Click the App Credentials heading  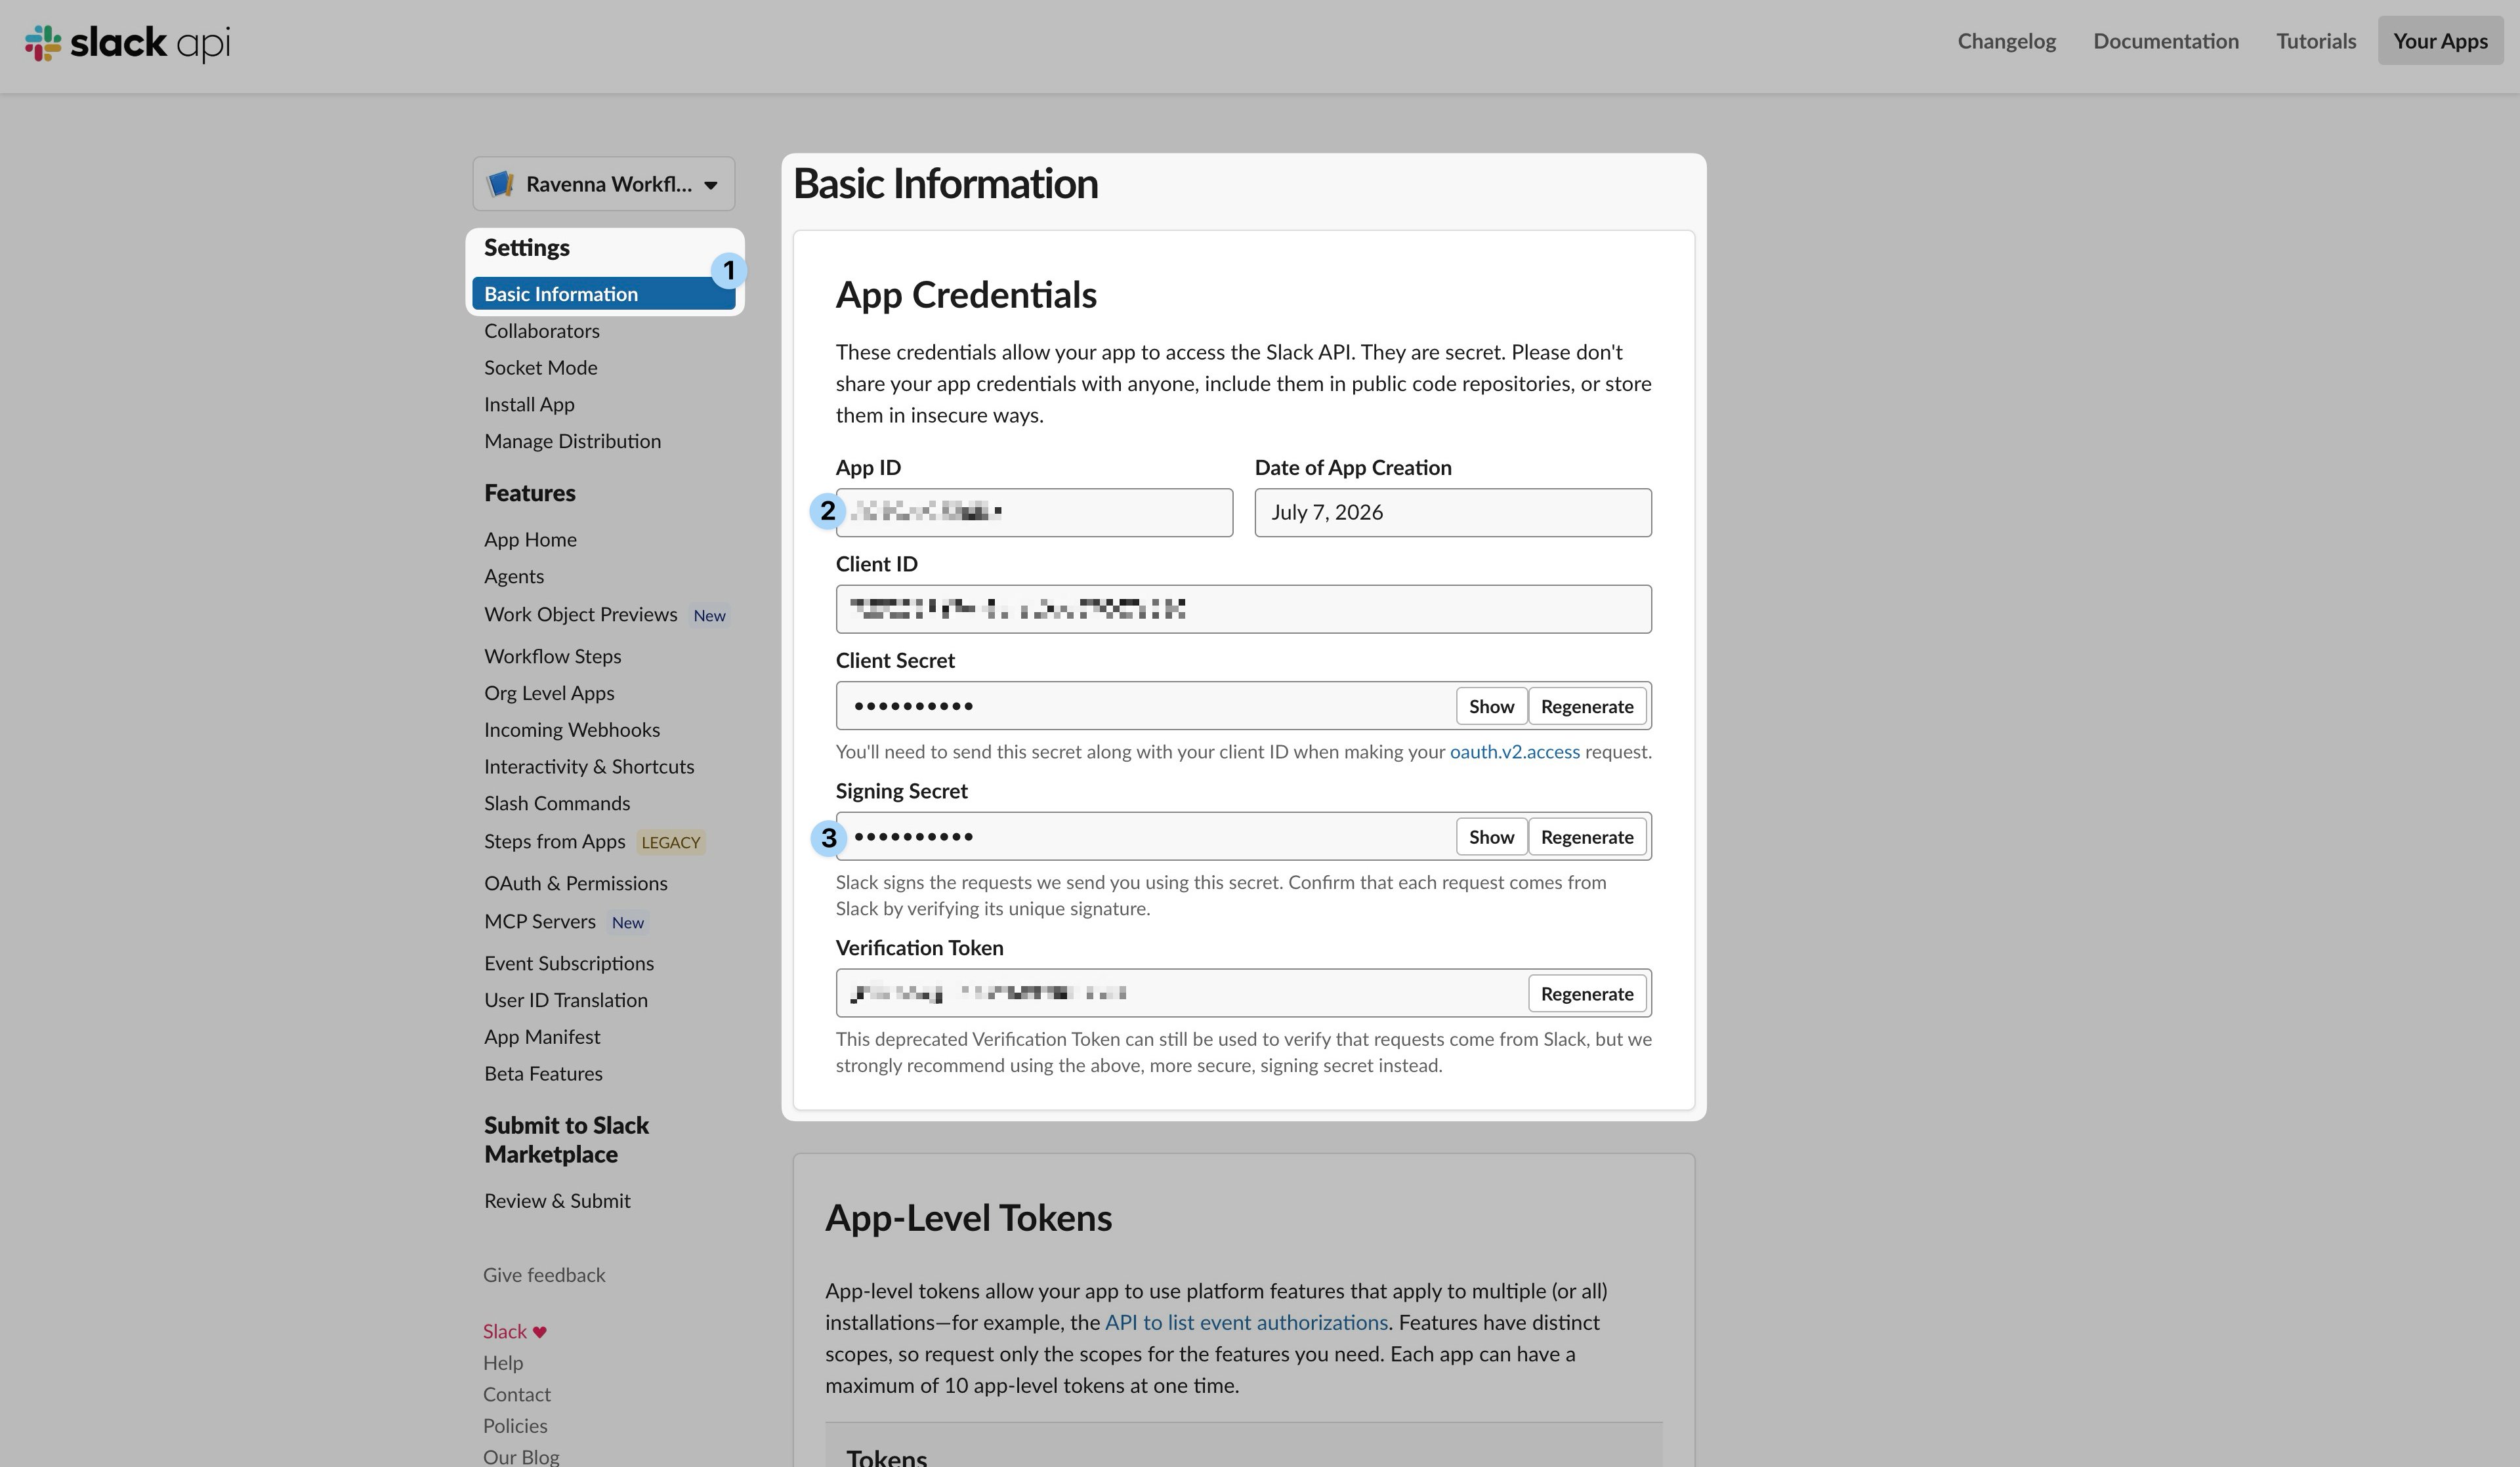tap(966, 295)
